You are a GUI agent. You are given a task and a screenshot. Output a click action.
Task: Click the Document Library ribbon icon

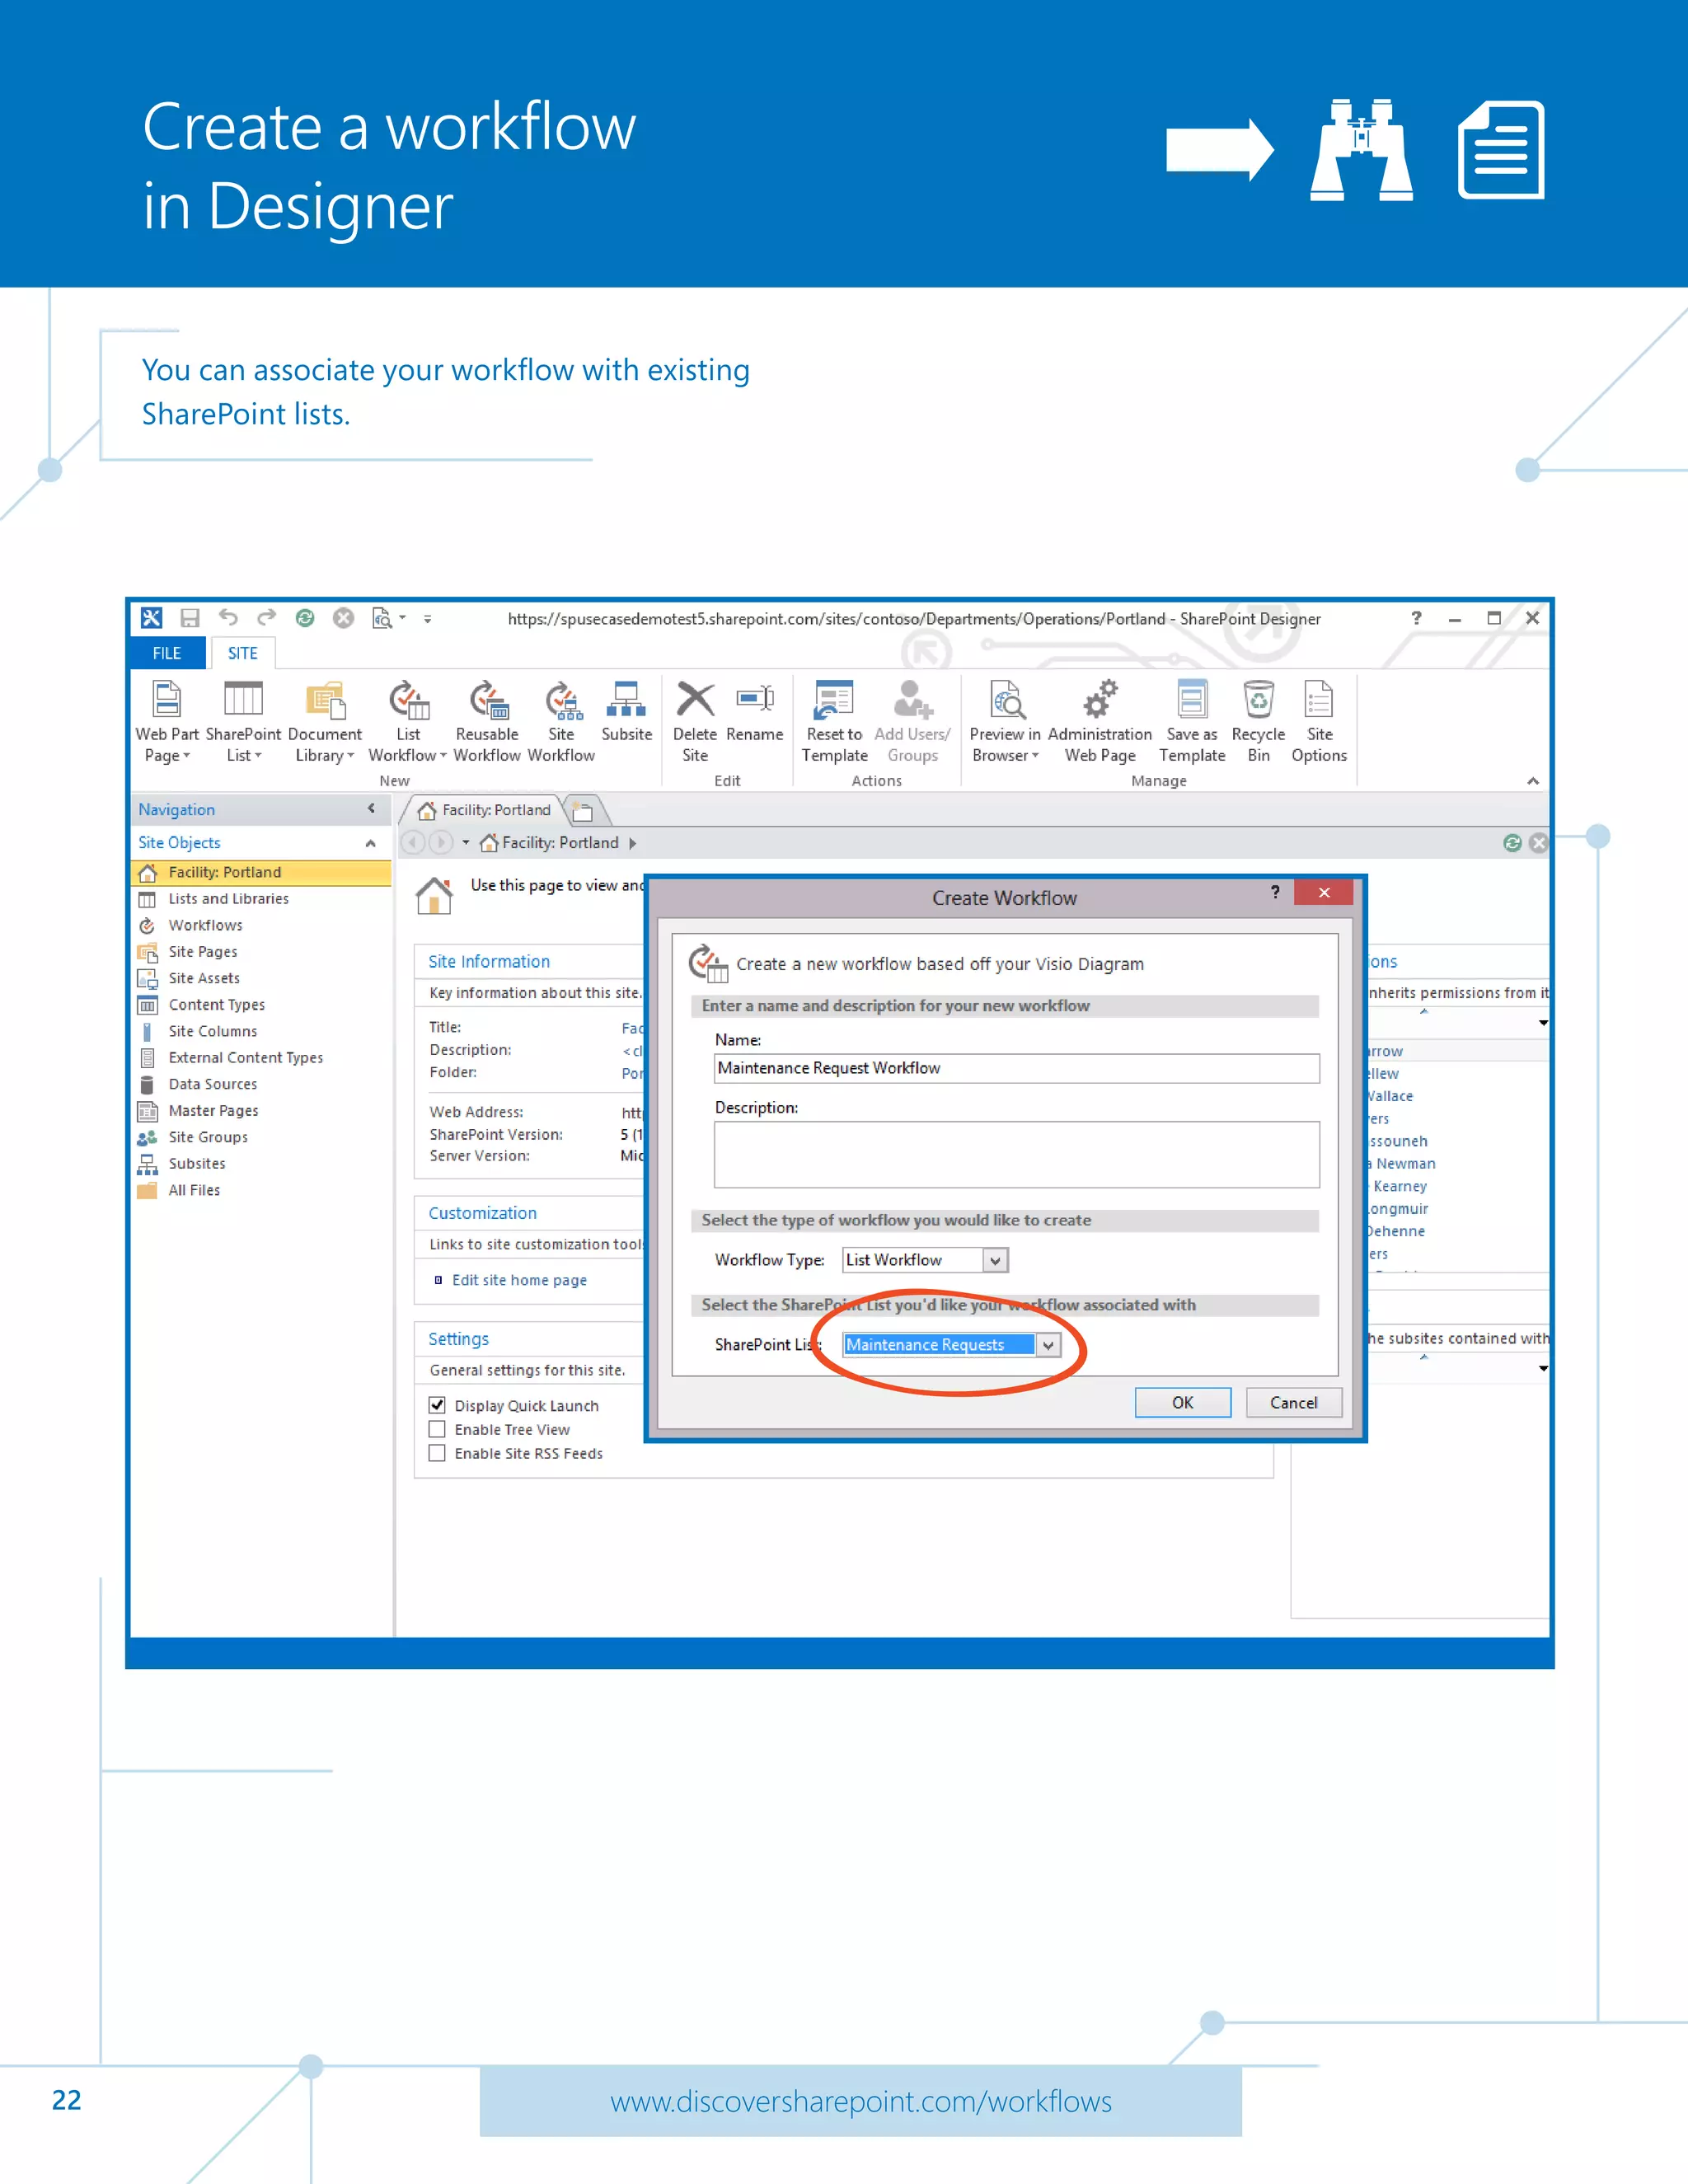click(x=325, y=700)
